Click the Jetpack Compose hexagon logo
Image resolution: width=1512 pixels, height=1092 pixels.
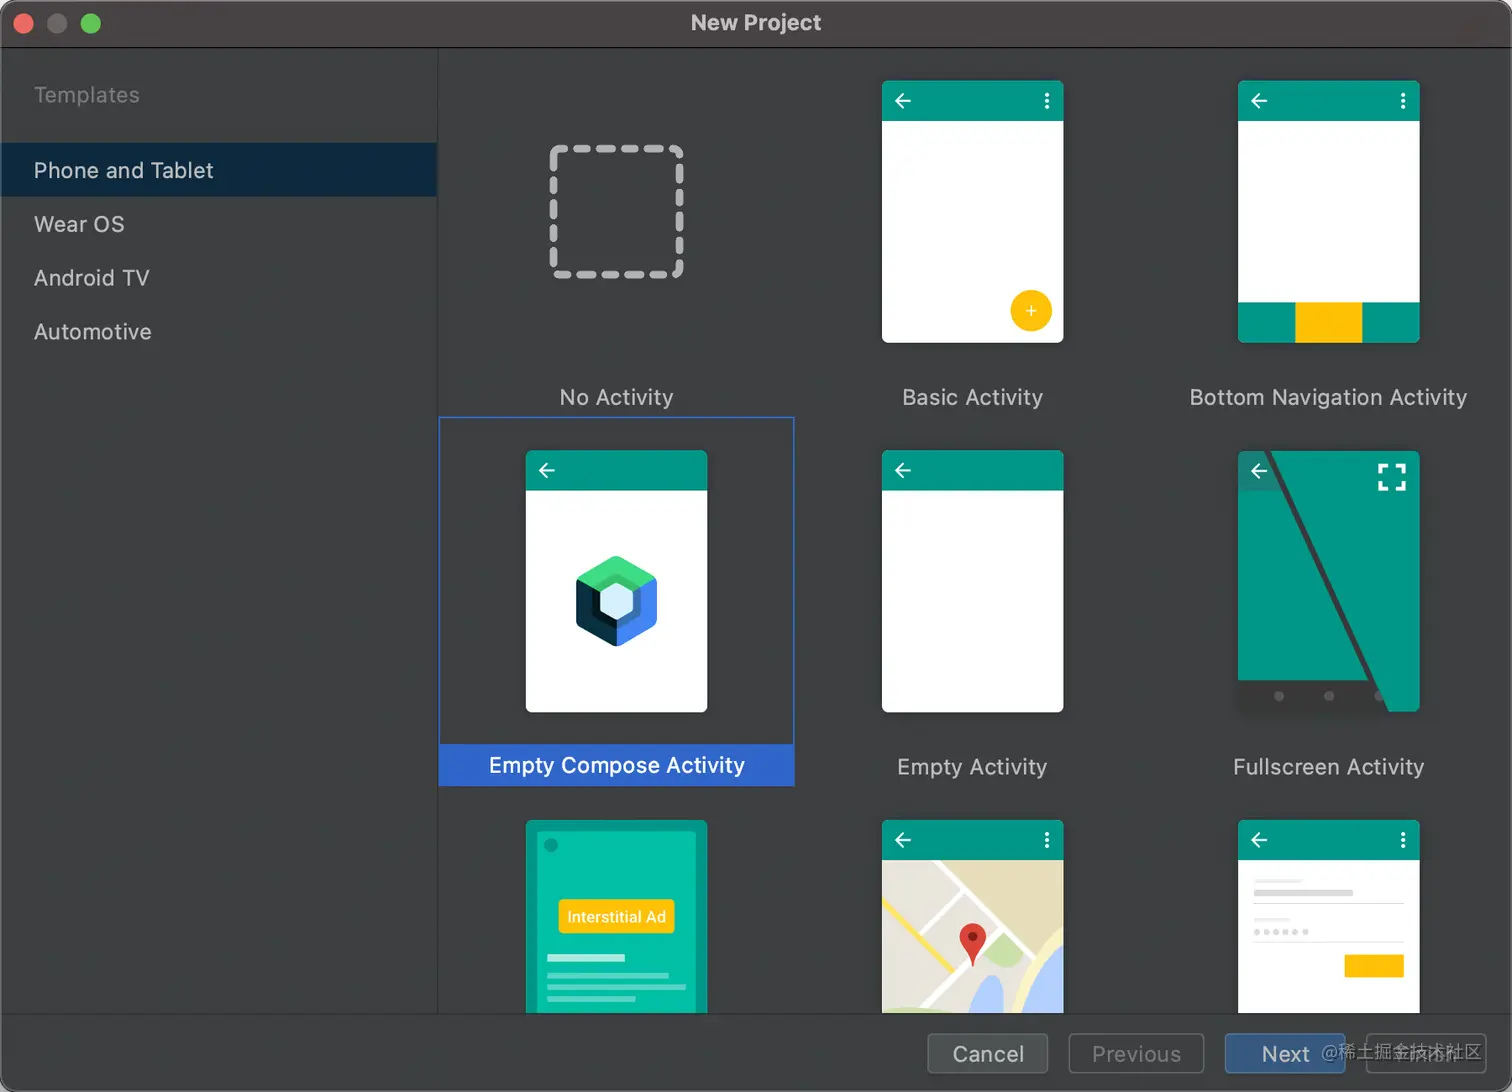coord(616,601)
